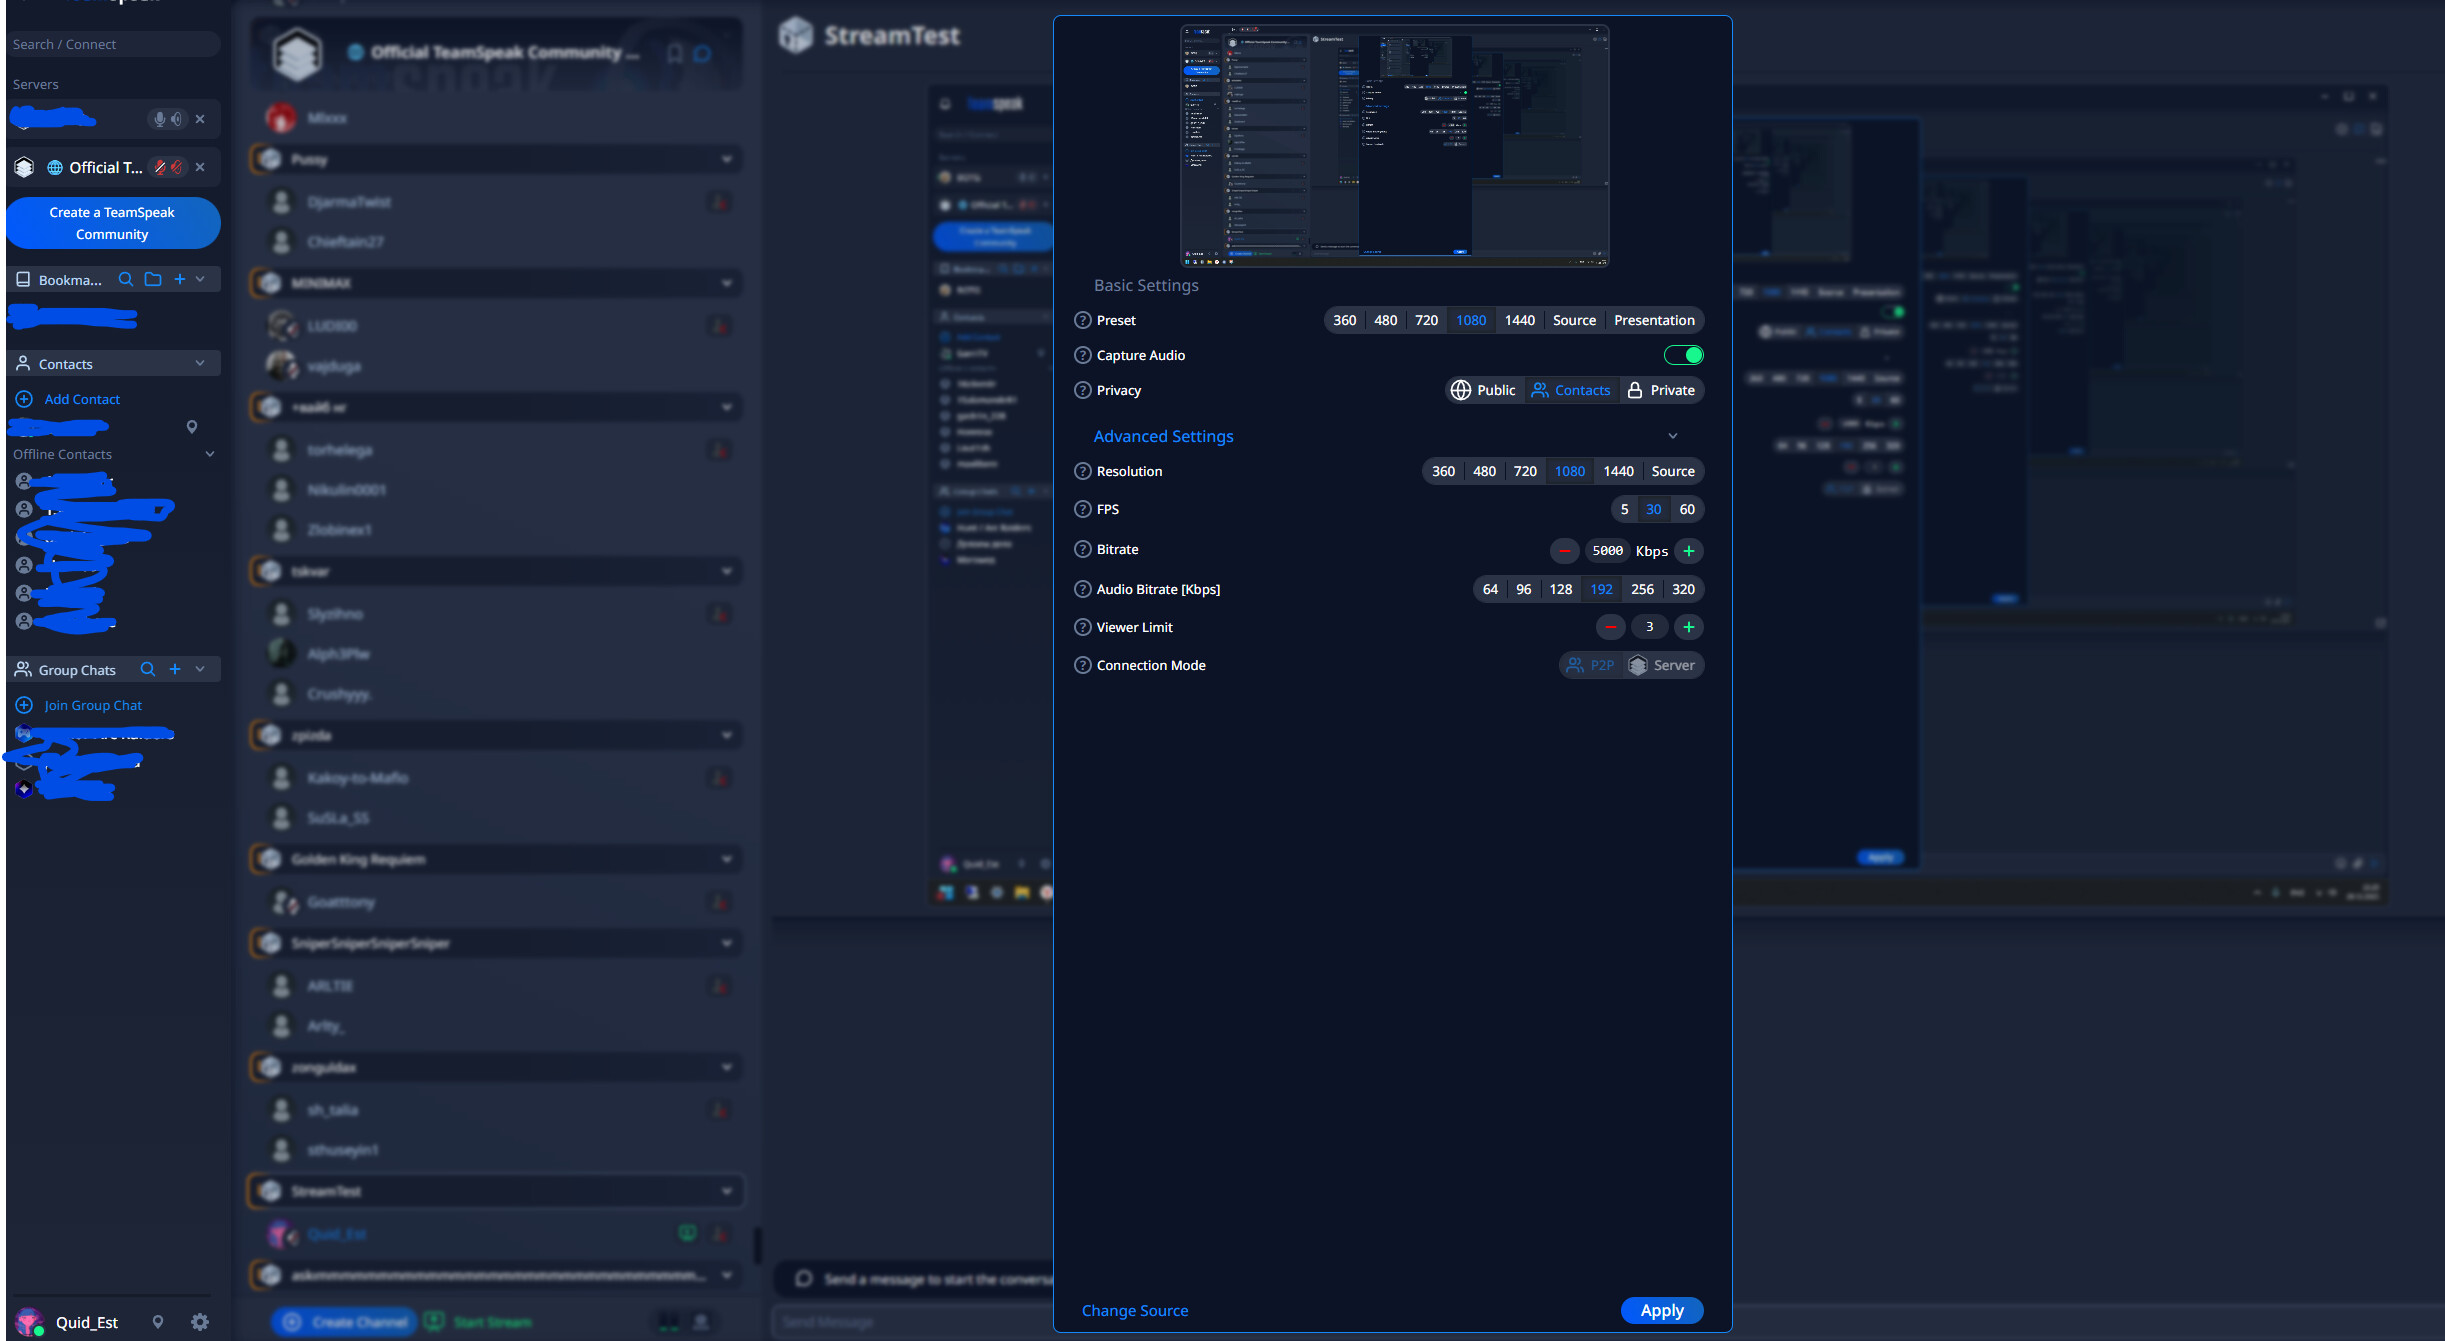The width and height of the screenshot is (2445, 1341).
Task: Add a new bookmark with the plus icon
Action: 180,279
